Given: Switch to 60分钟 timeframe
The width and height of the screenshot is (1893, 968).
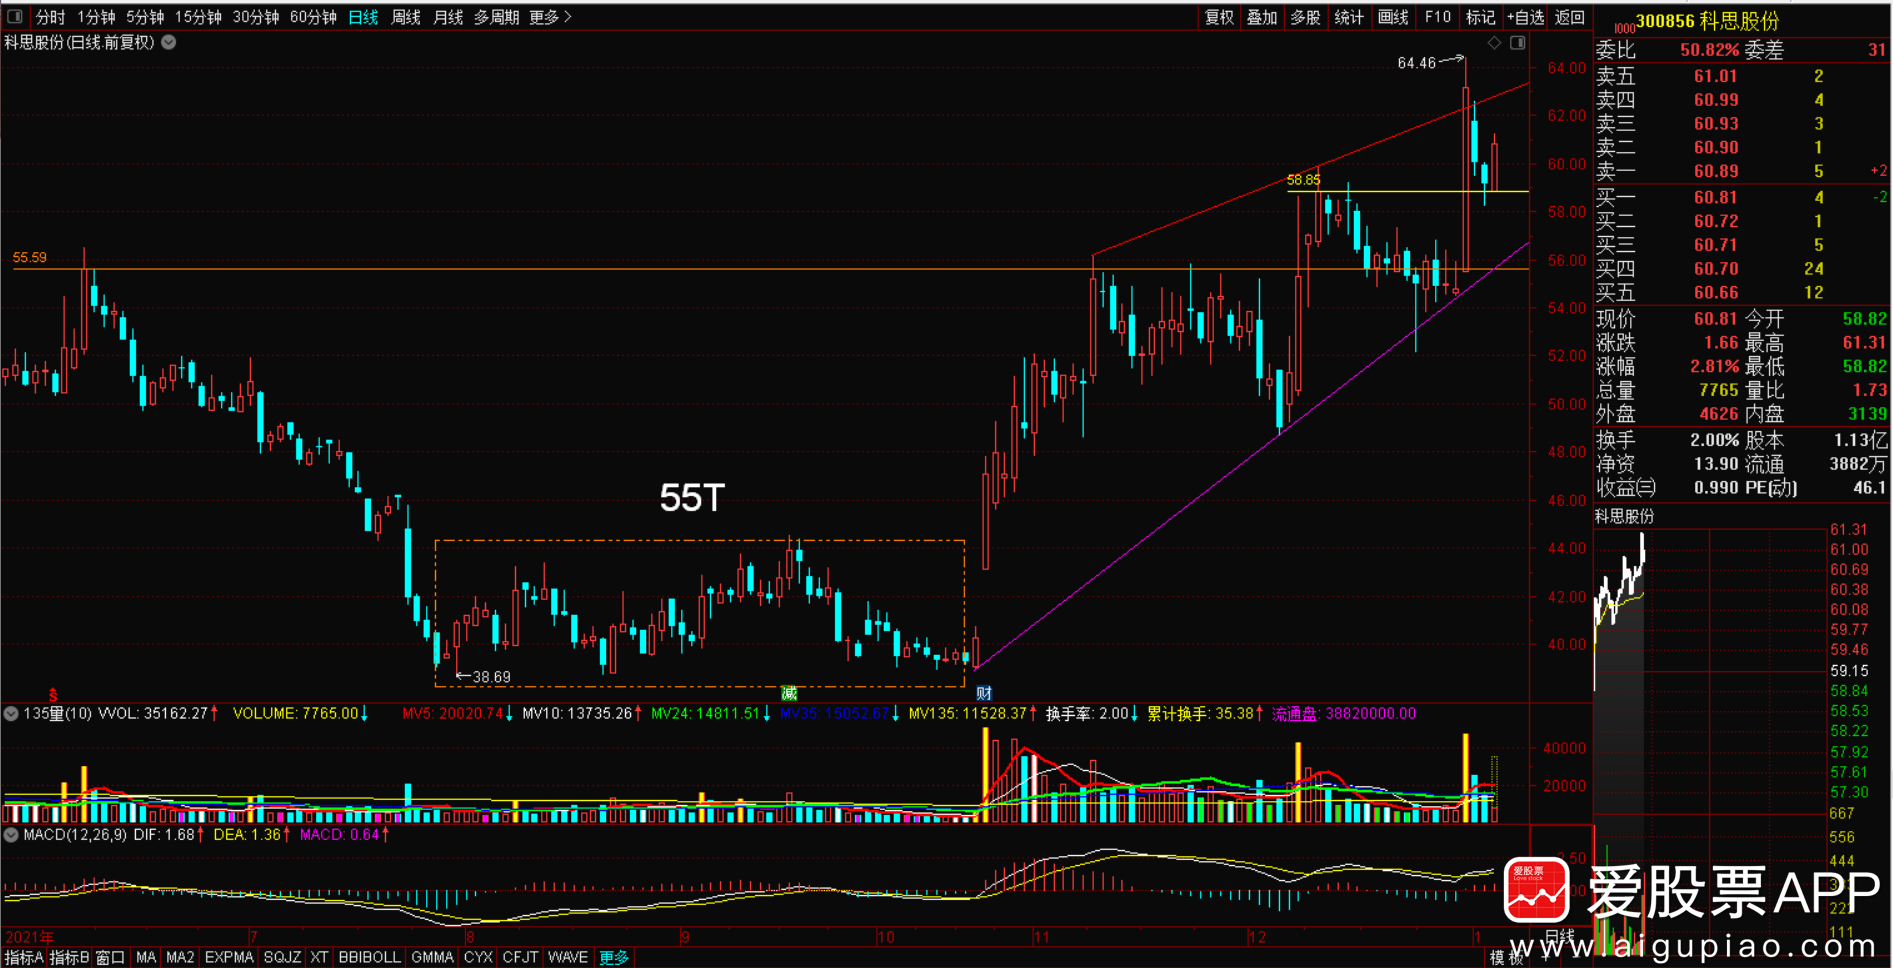Looking at the screenshot, I should (x=313, y=17).
